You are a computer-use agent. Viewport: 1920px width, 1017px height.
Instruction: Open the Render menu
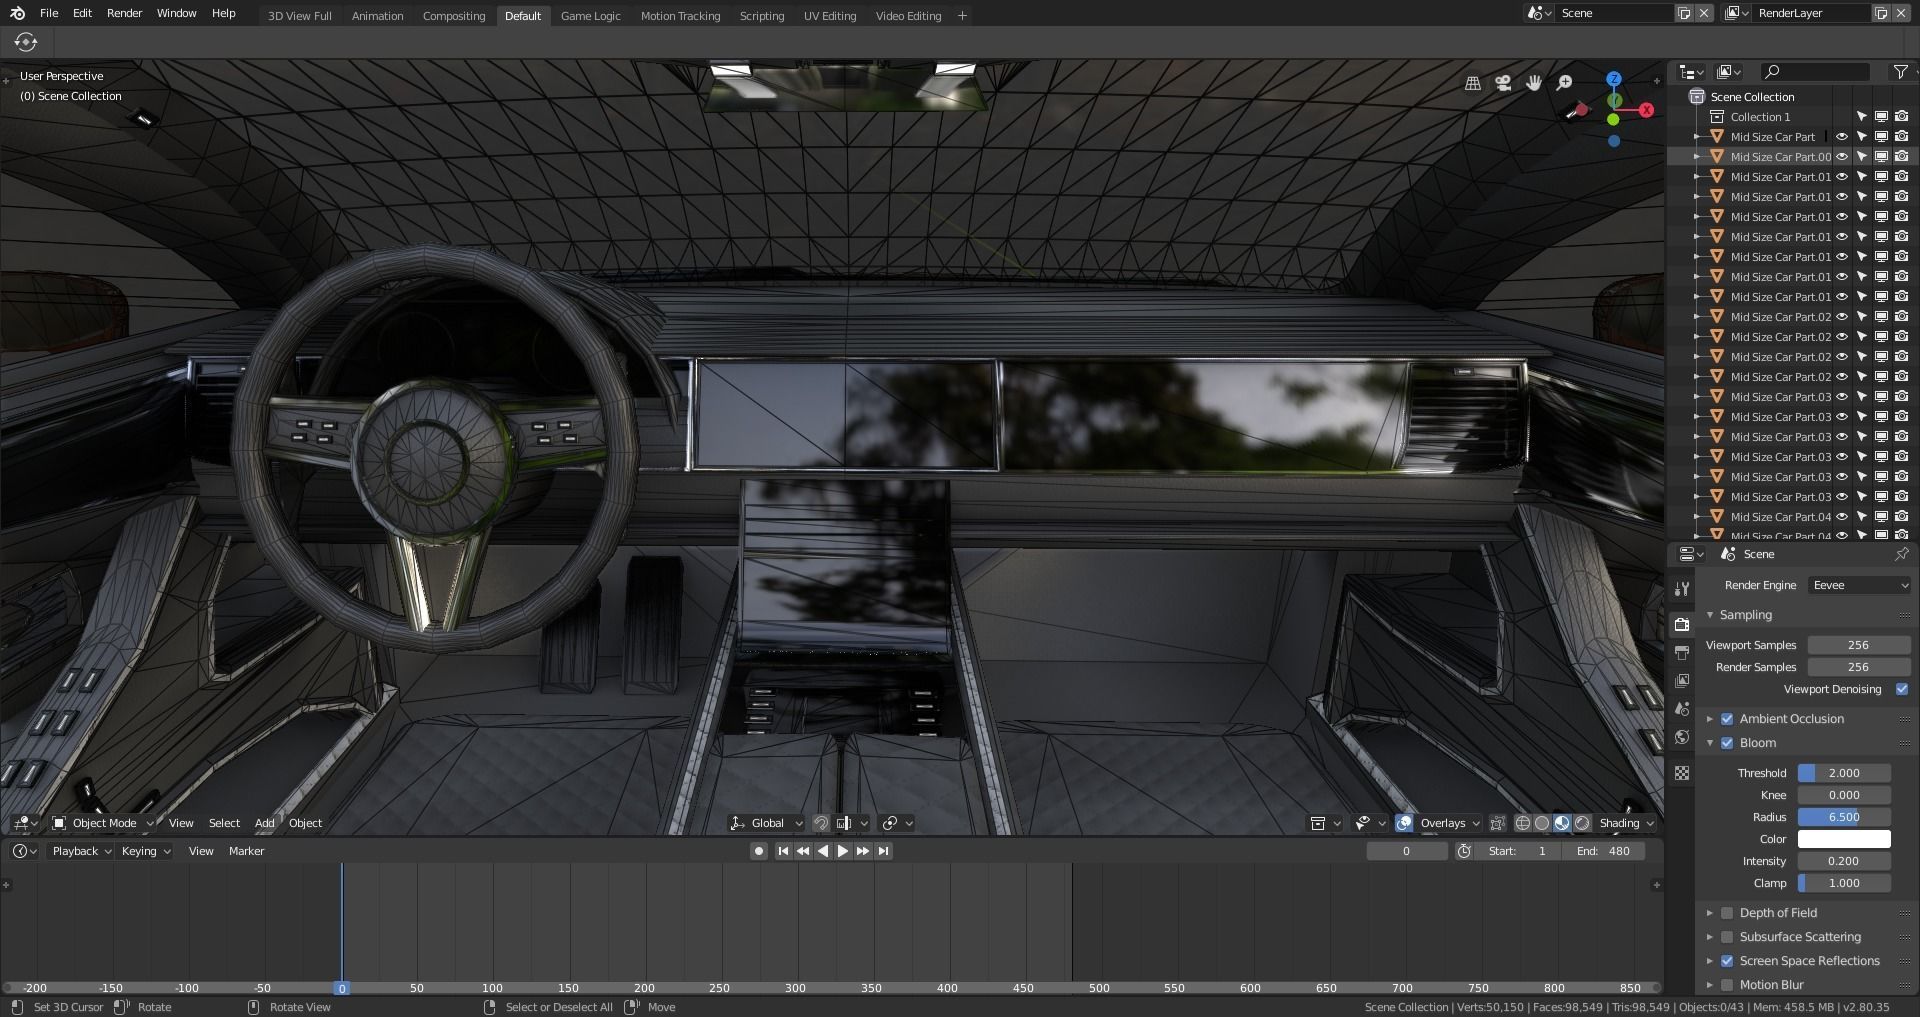(x=125, y=13)
